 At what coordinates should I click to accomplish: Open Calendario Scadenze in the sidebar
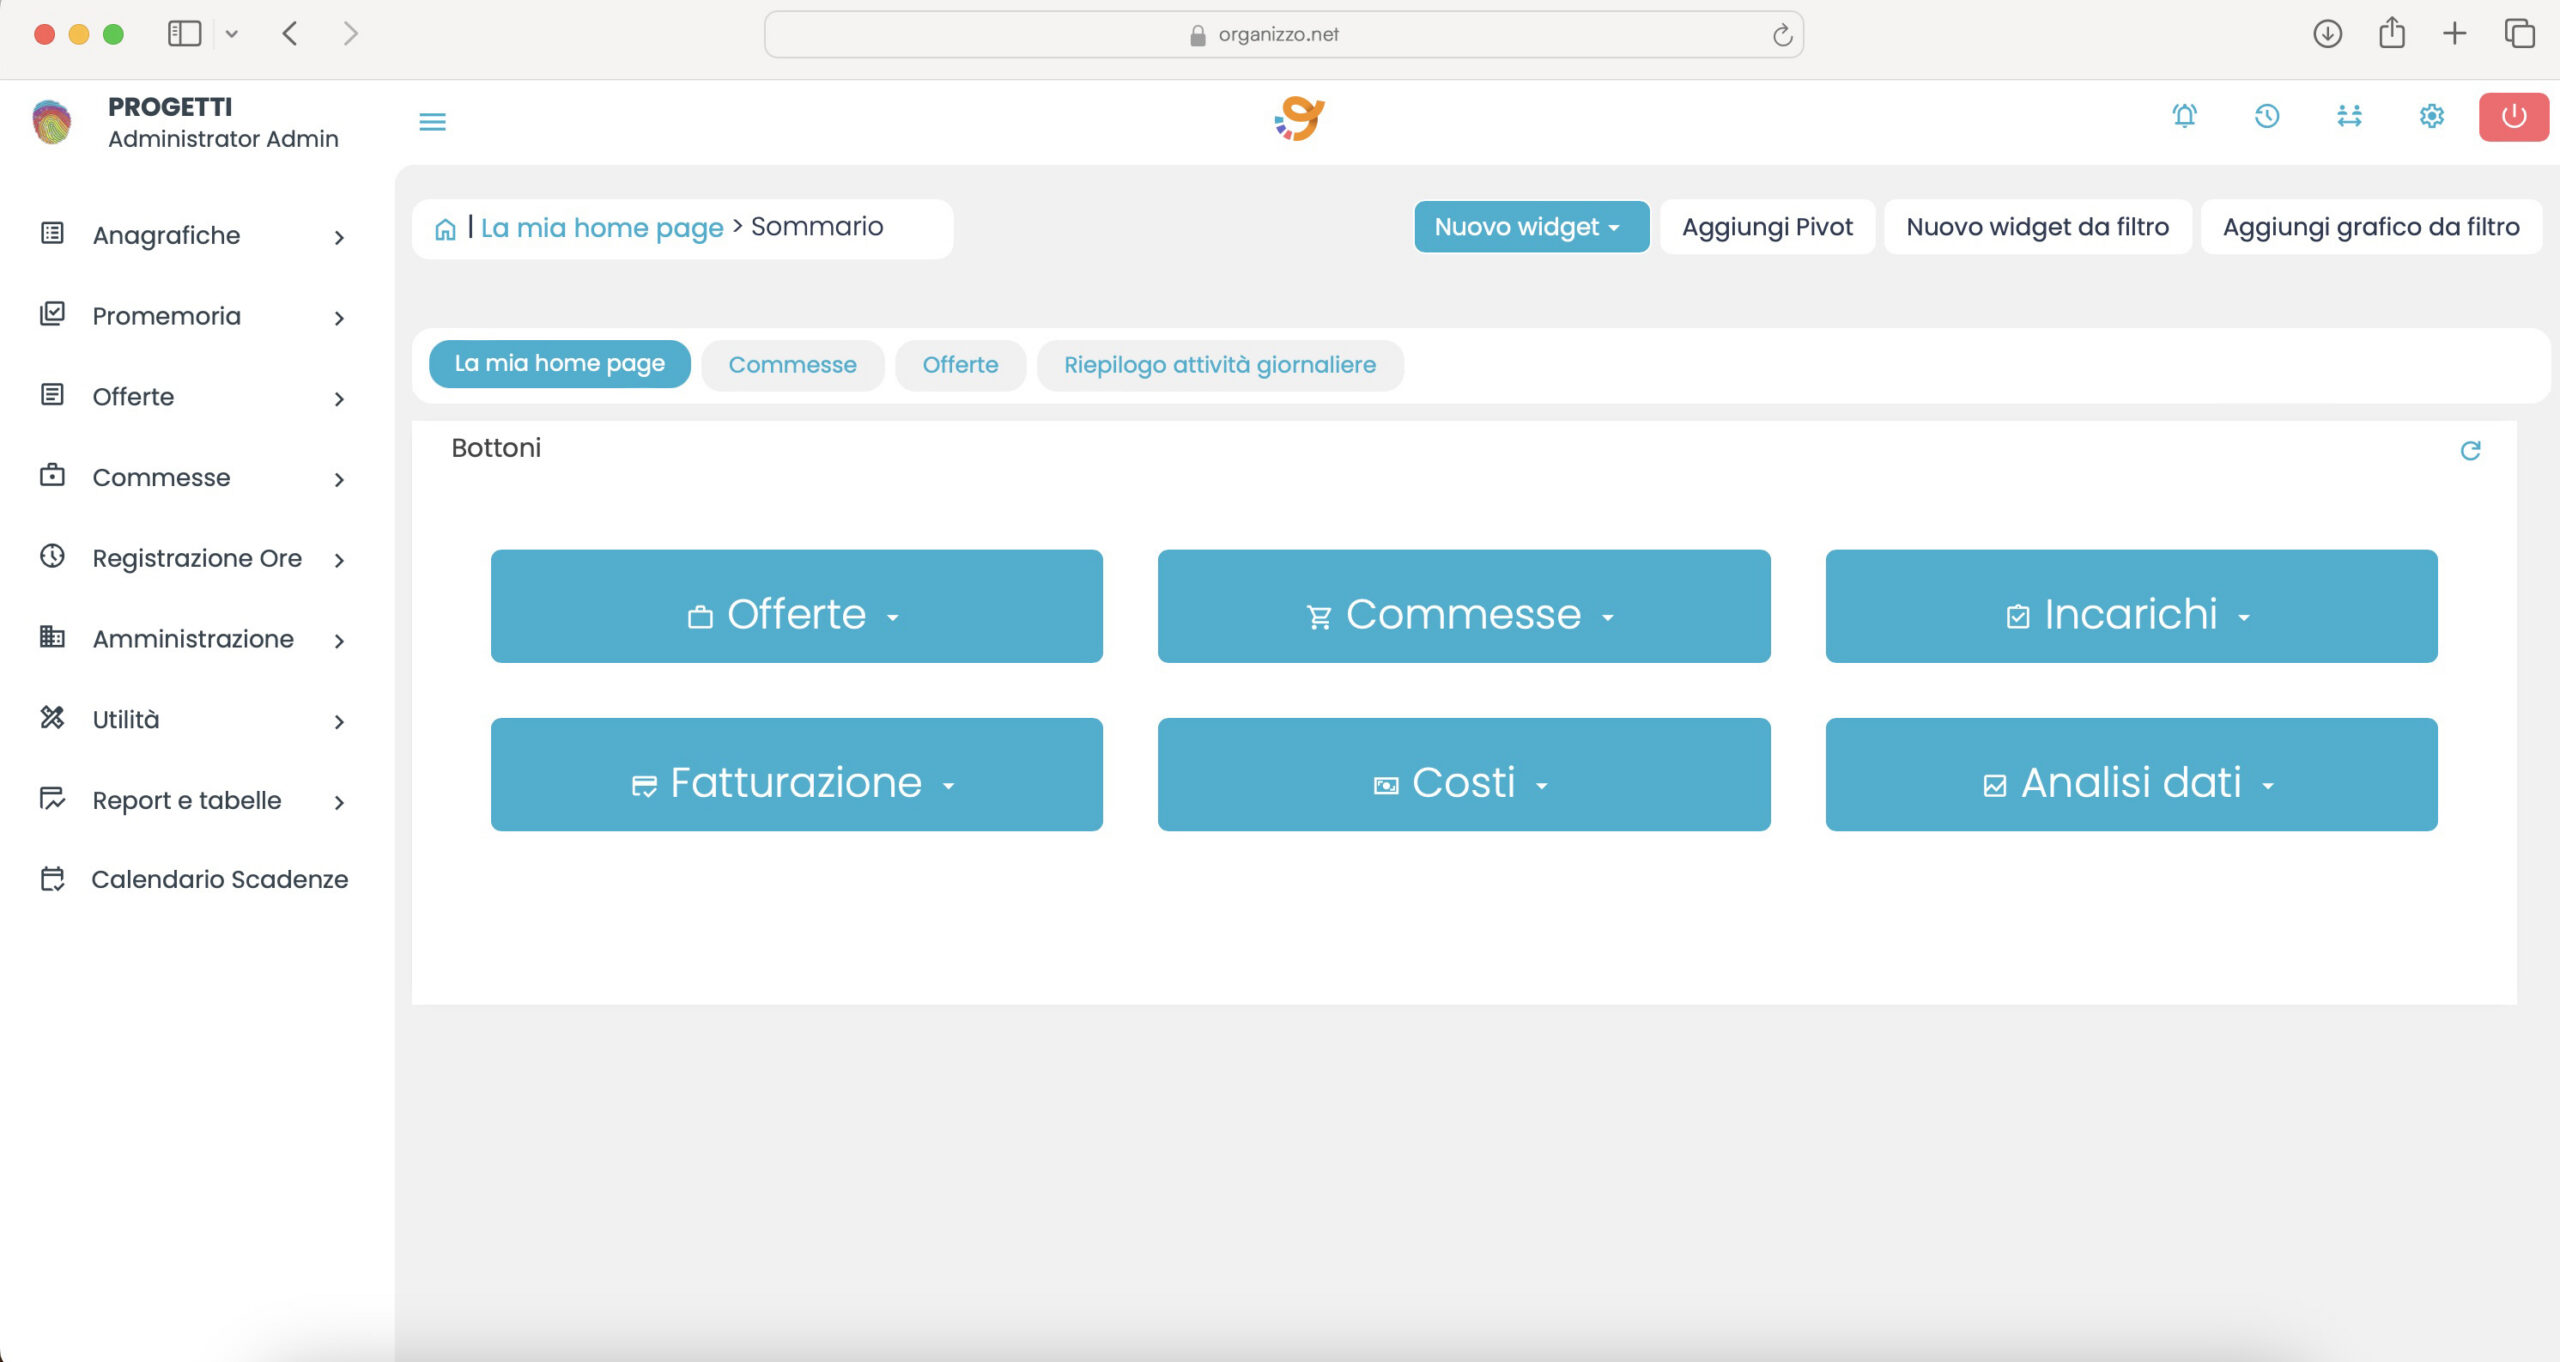pos(194,879)
